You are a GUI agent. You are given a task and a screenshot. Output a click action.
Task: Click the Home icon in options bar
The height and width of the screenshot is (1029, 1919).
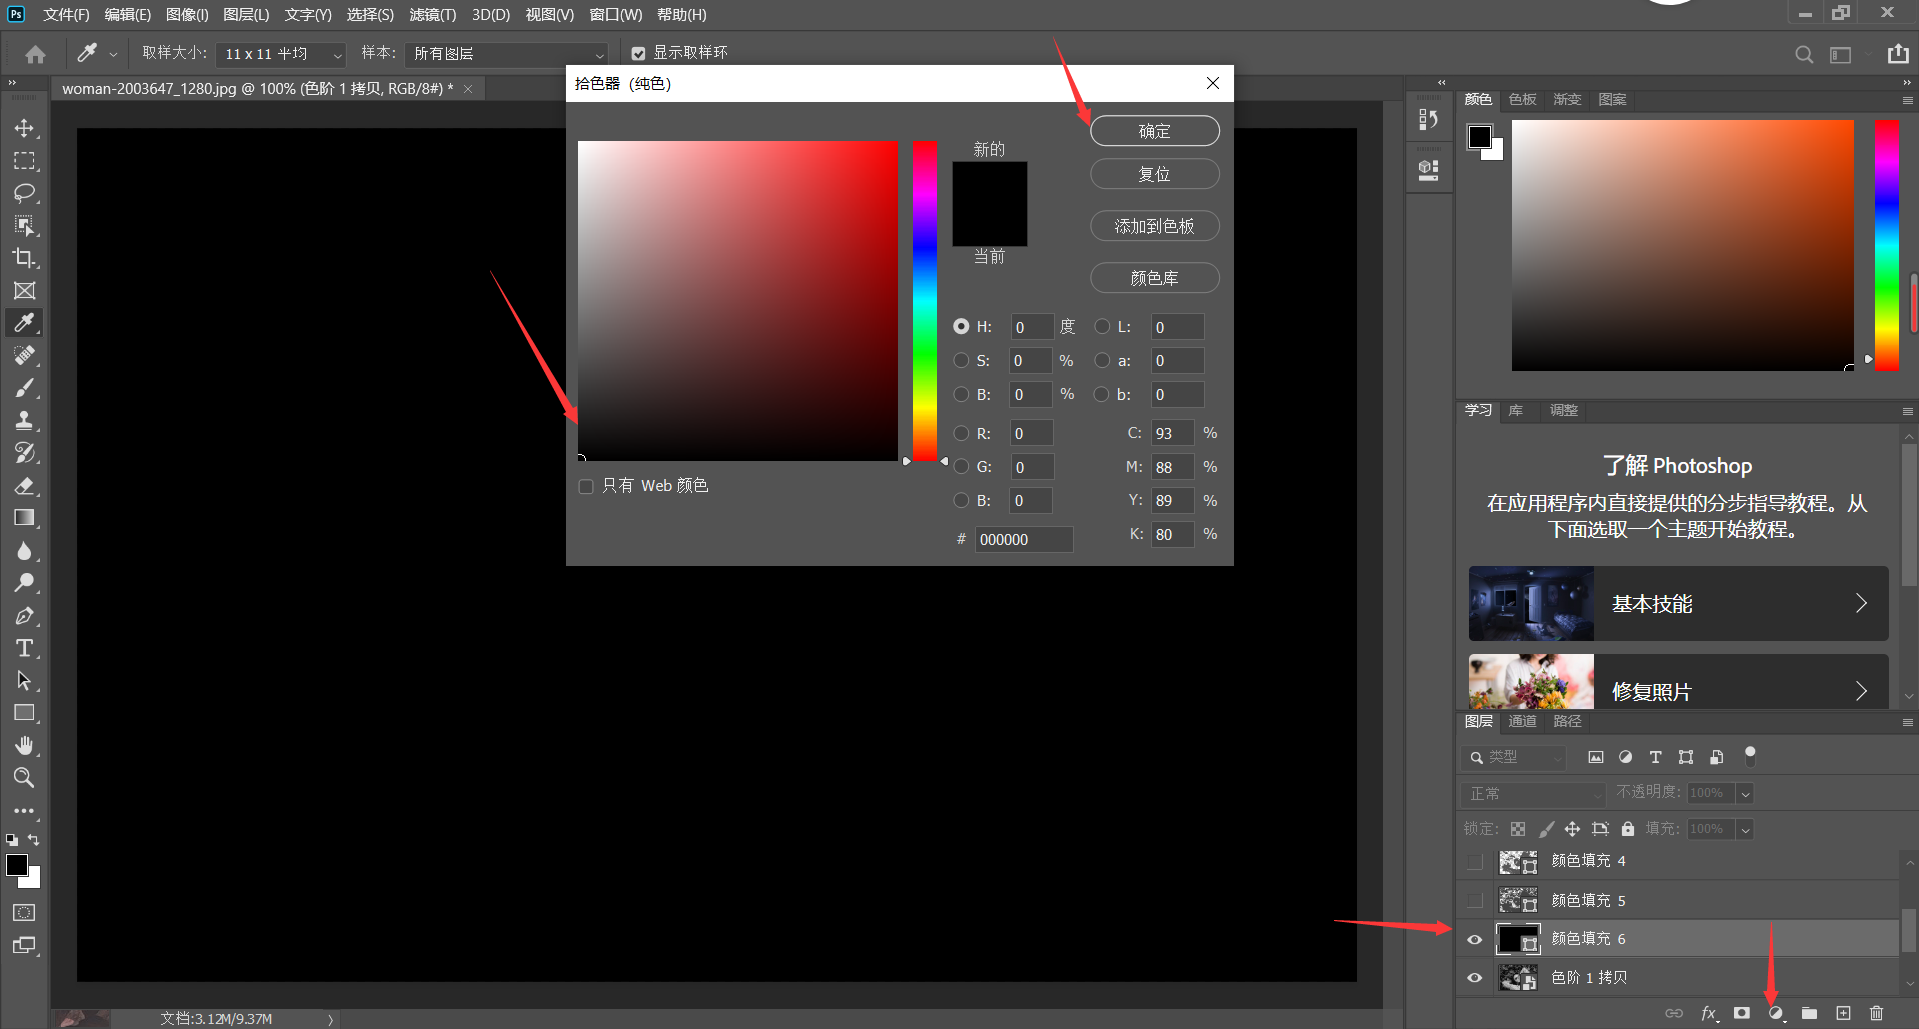[36, 54]
